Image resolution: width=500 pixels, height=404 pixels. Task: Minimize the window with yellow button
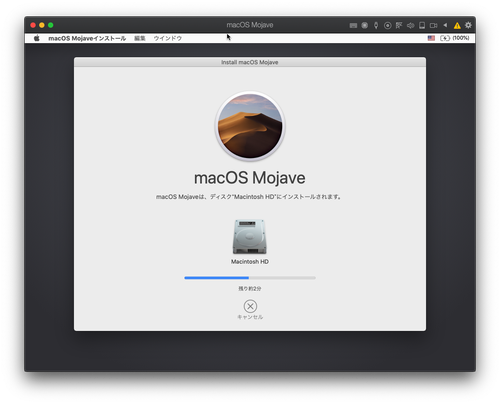click(42, 25)
